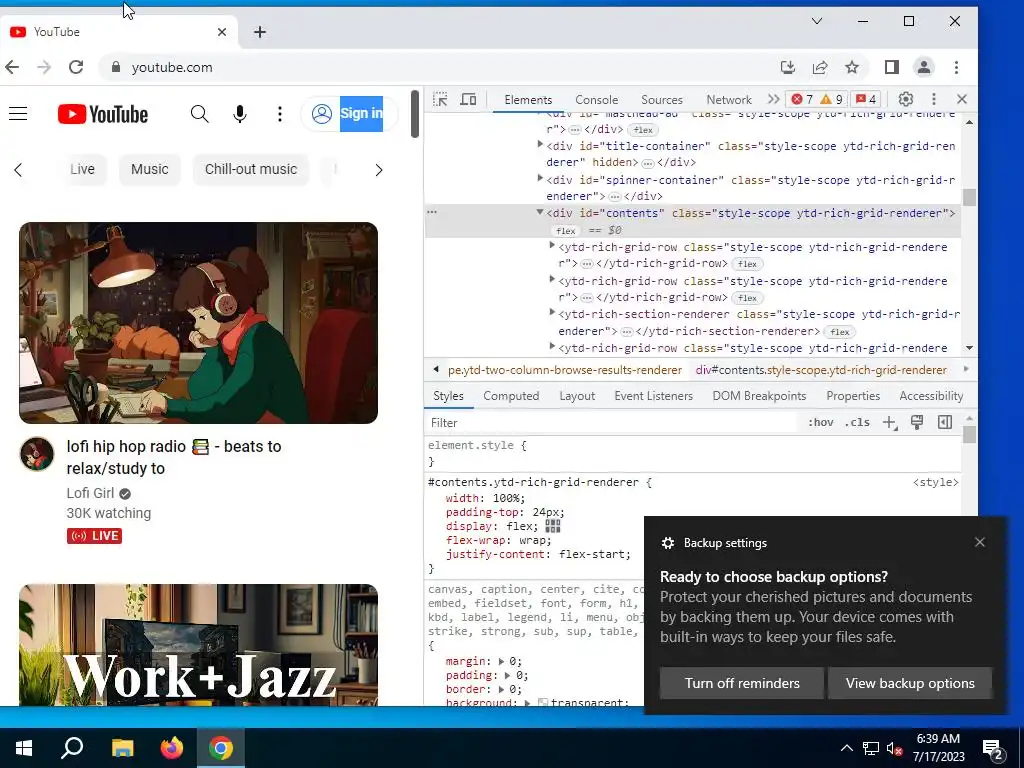
Task: Toggle computed styles sidebar icon
Action: [944, 423]
